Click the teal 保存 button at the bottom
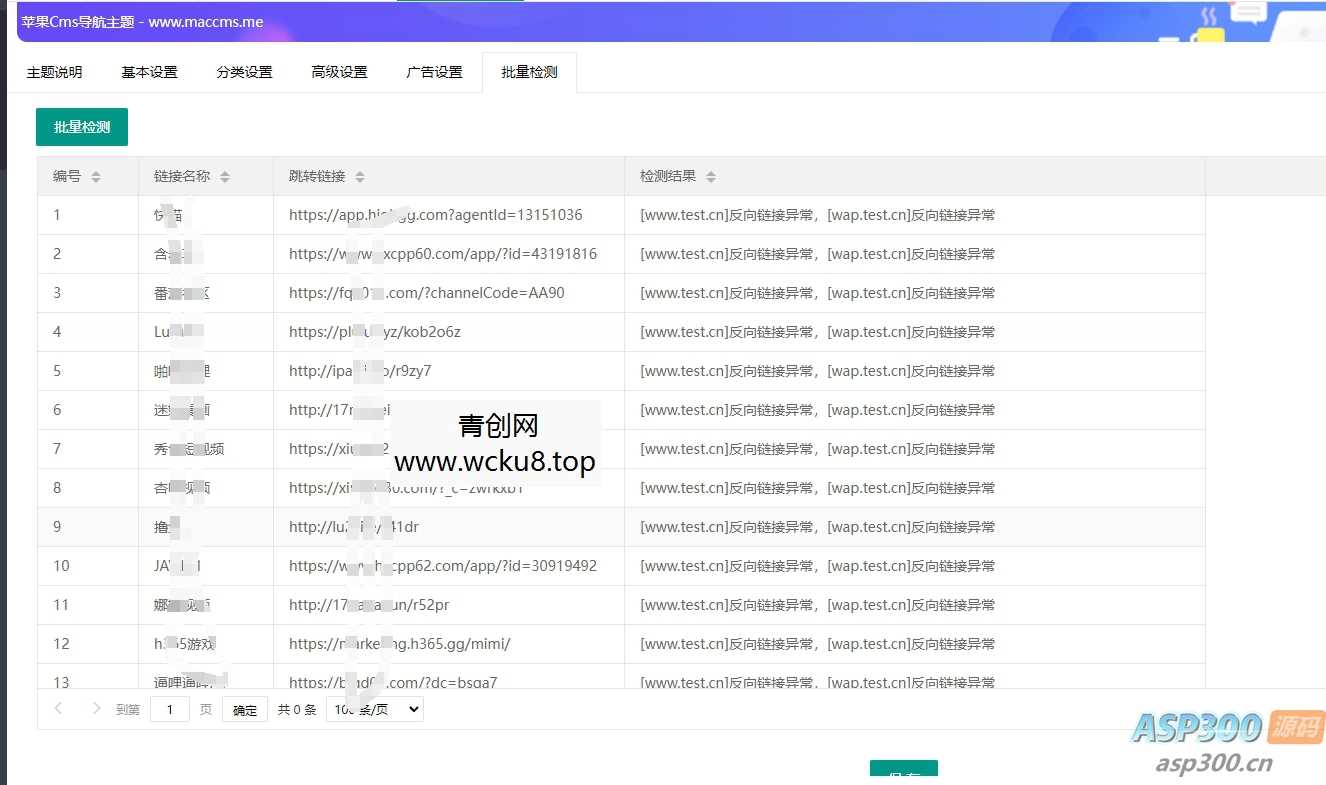 pyautogui.click(x=903, y=772)
